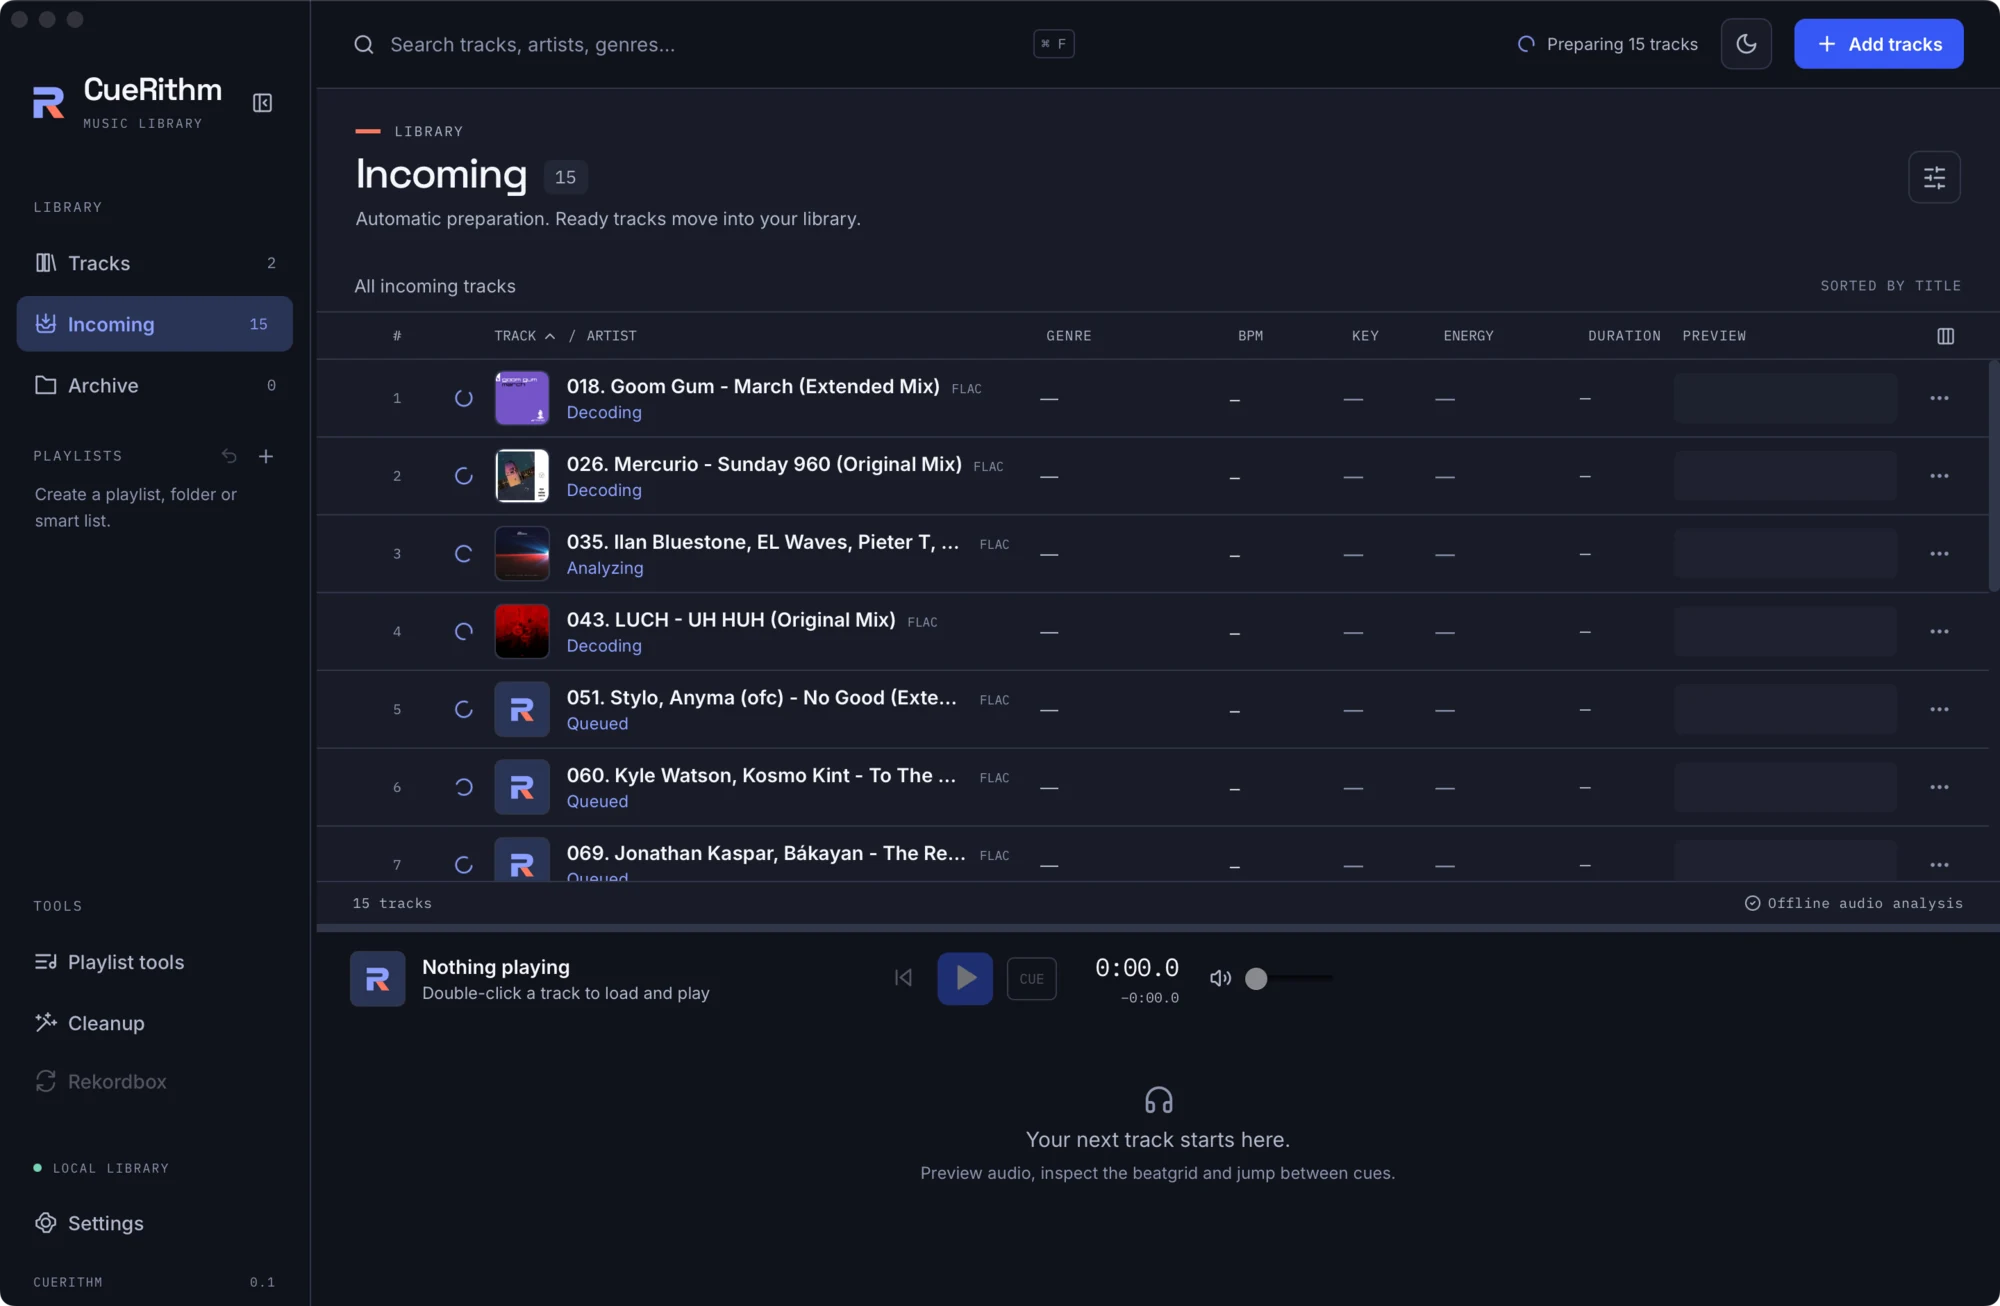
Task: Click the LOCAL LIBRARY status indicator
Action: point(101,1168)
